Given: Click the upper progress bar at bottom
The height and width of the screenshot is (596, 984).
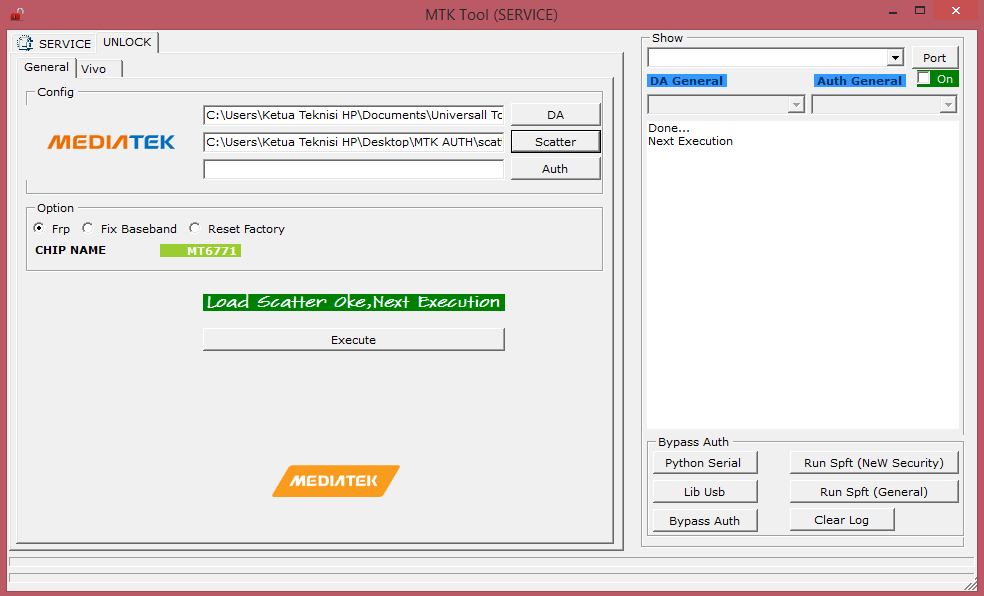Looking at the screenshot, I should 491,561.
